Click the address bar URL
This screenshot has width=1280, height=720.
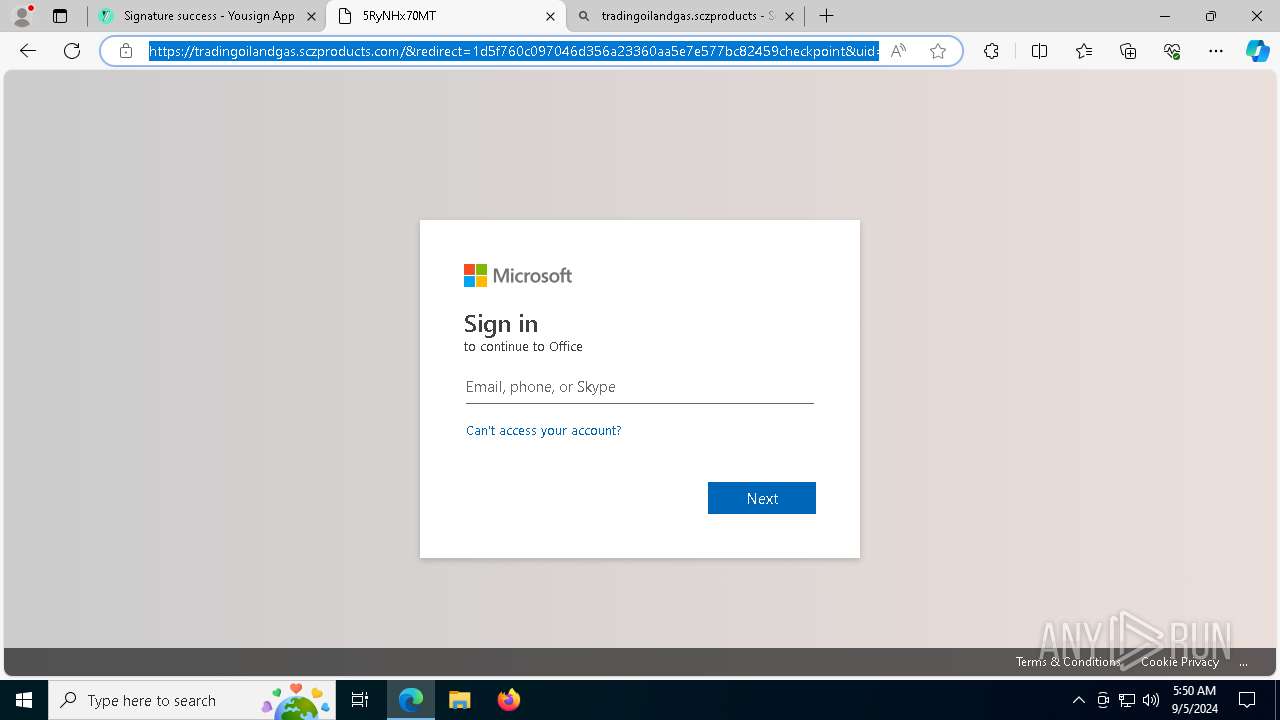tap(514, 51)
